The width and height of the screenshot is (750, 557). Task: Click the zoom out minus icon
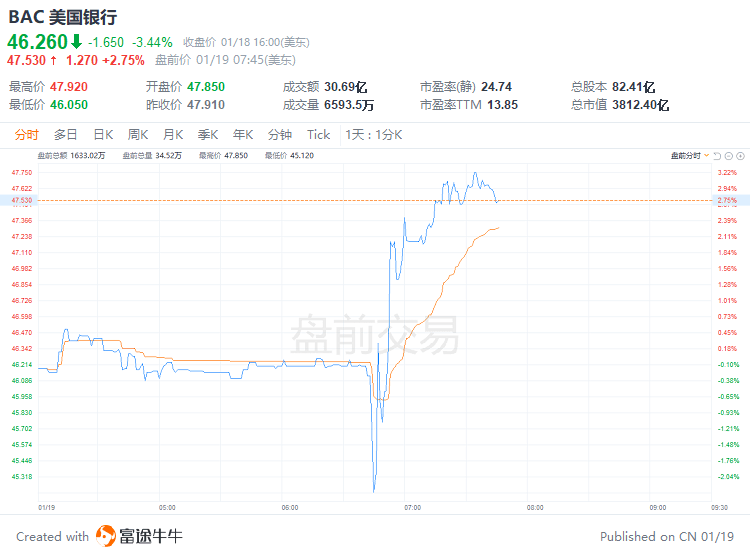726,156
